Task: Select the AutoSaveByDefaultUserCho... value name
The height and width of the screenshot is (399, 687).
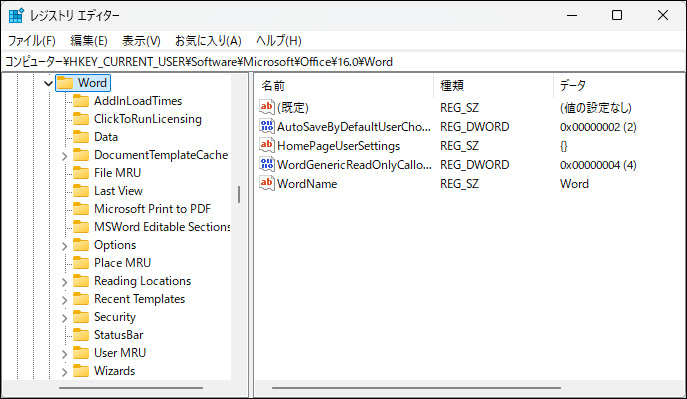Action: [x=354, y=127]
